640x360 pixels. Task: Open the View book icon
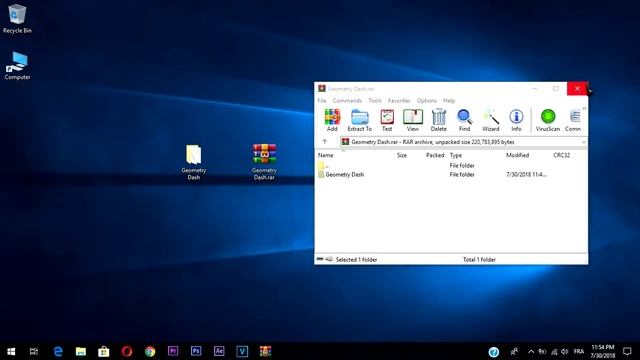[413, 120]
